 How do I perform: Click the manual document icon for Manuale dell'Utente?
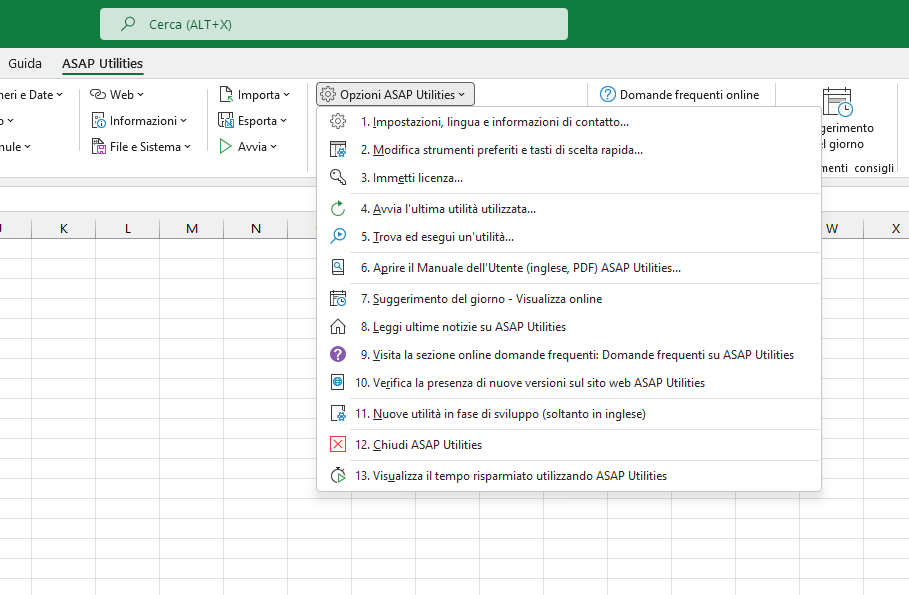(x=338, y=267)
